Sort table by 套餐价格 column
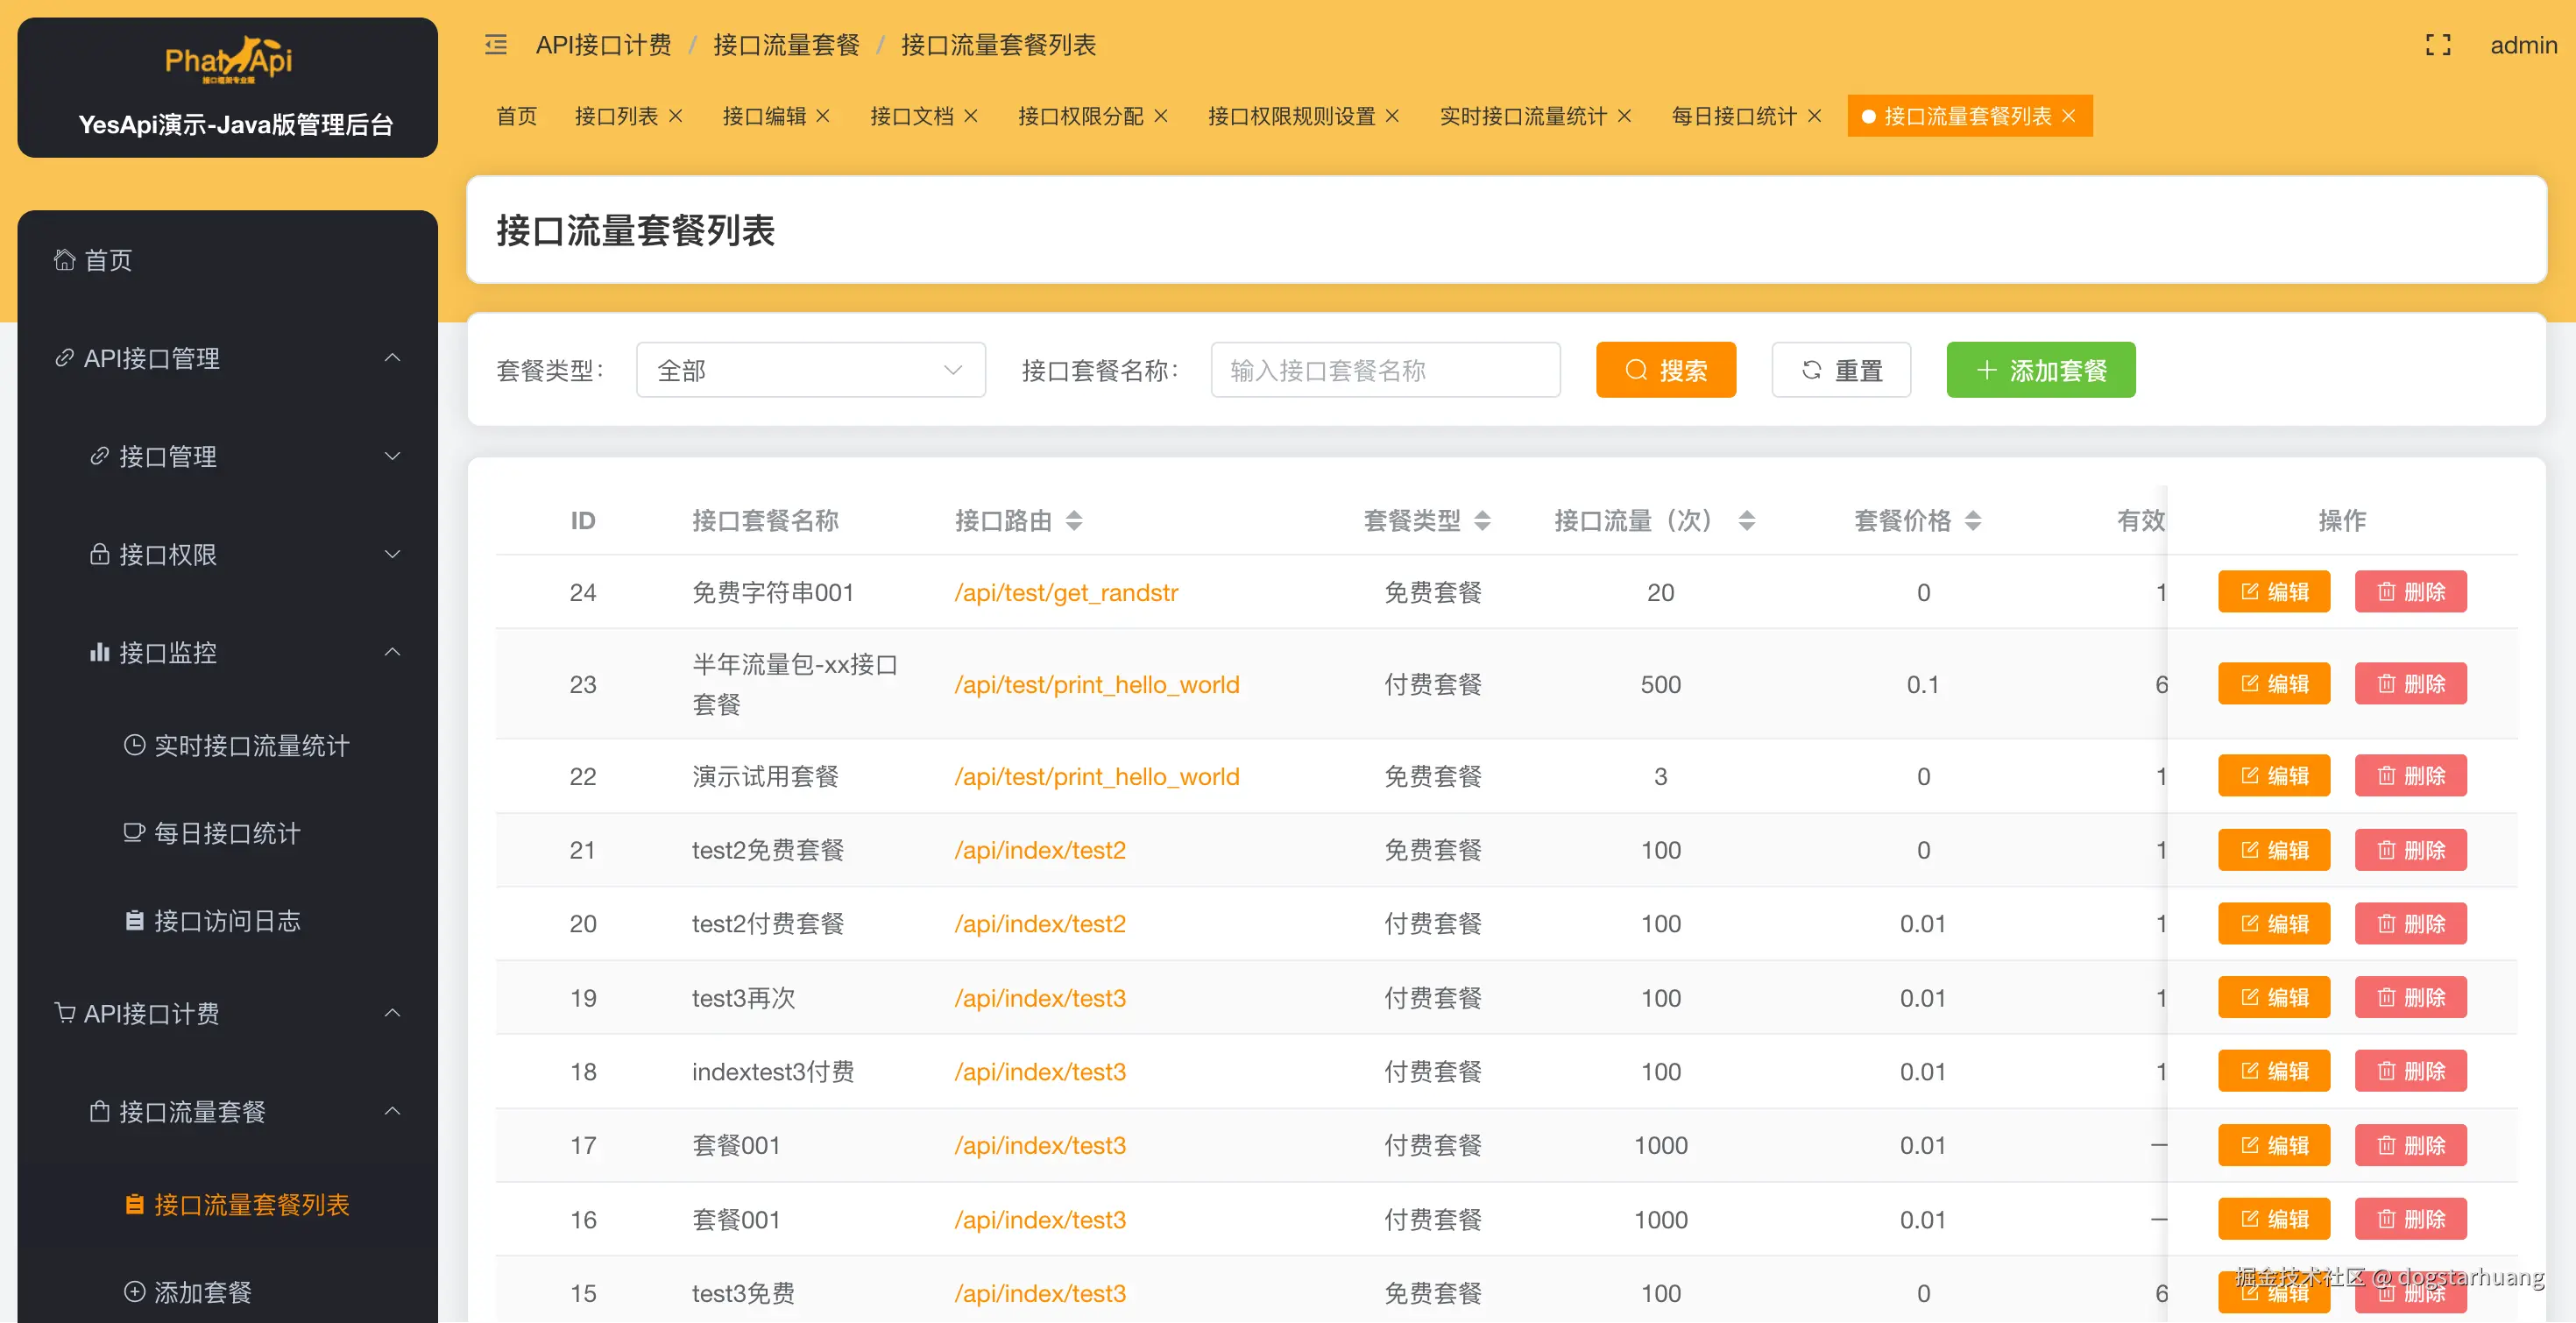This screenshot has width=2576, height=1323. tap(1973, 520)
